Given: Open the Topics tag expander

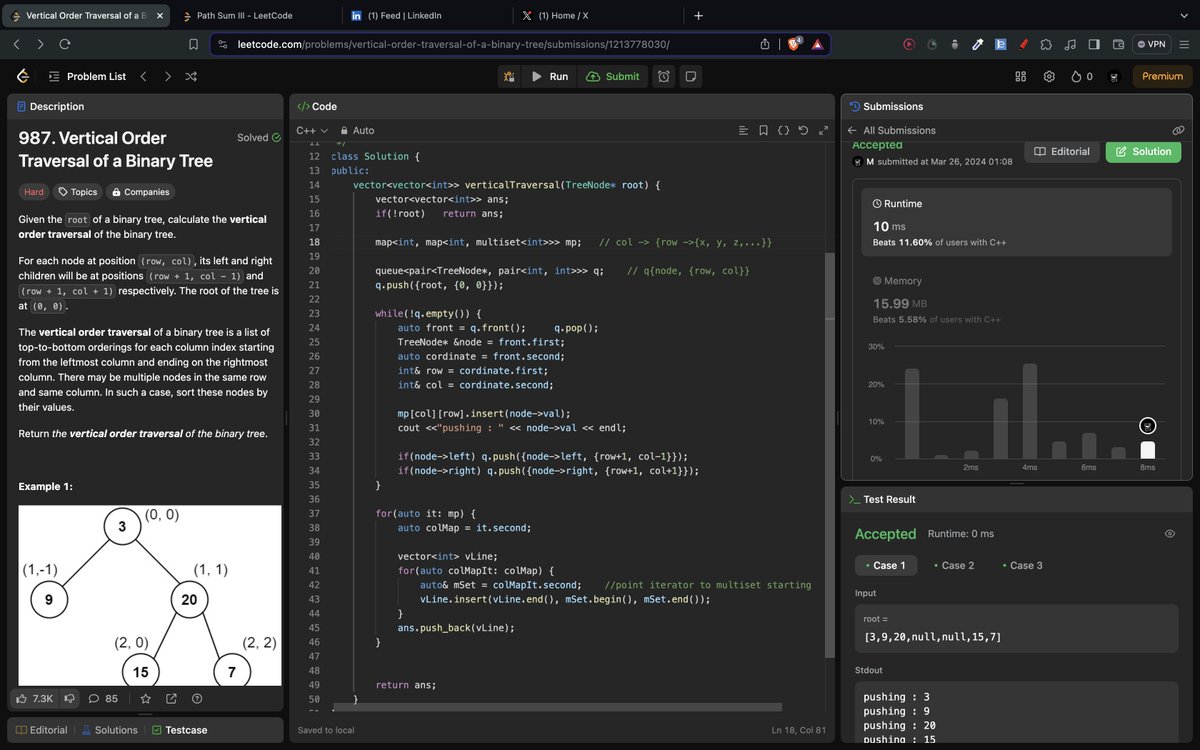Looking at the screenshot, I should pyautogui.click(x=77, y=192).
